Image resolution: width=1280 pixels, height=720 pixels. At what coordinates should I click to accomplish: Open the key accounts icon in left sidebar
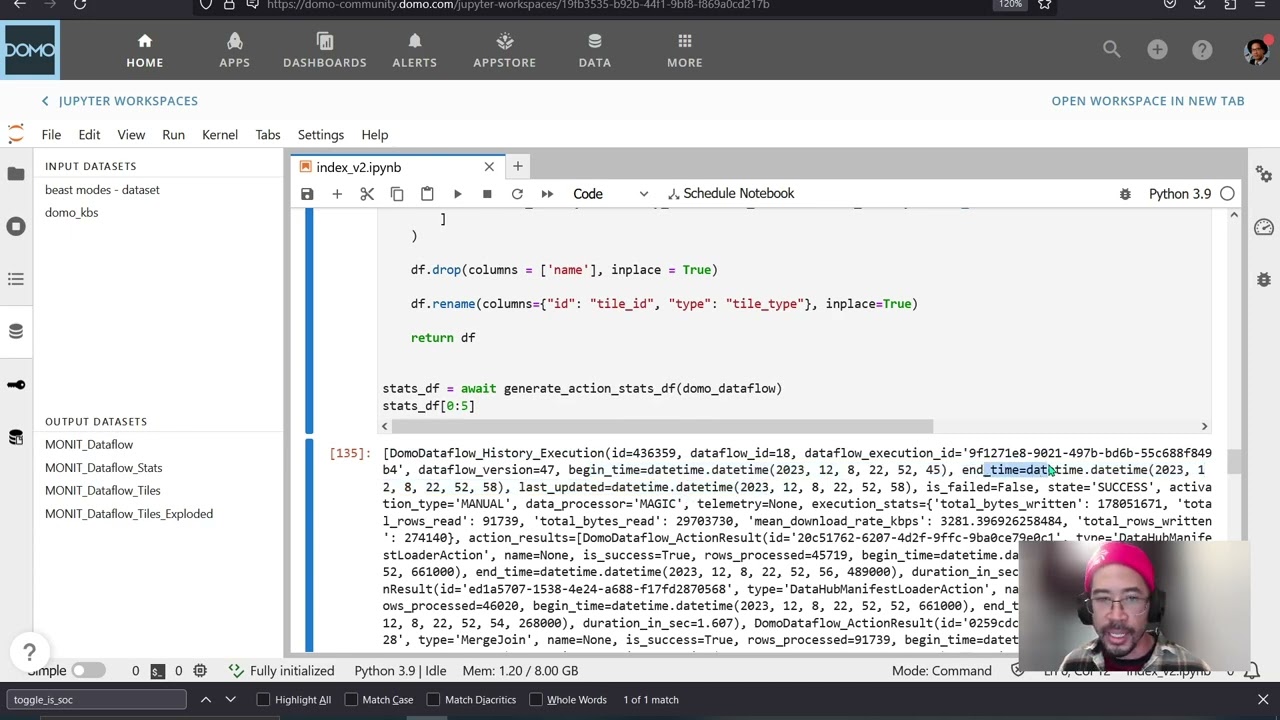[16, 384]
